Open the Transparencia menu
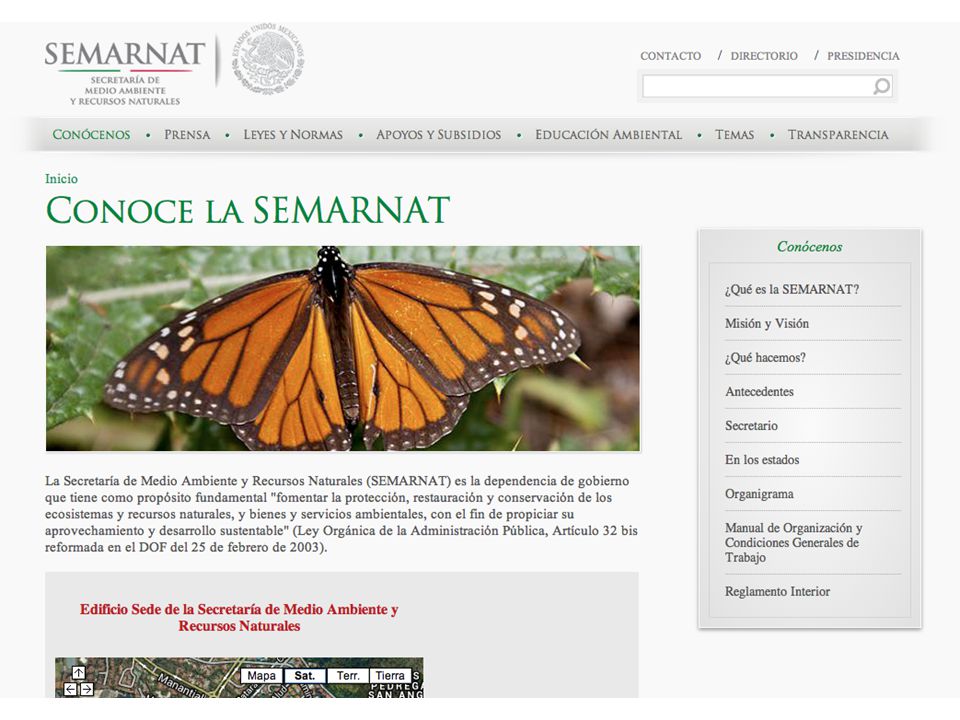This screenshot has height=720, width=960. pos(838,135)
